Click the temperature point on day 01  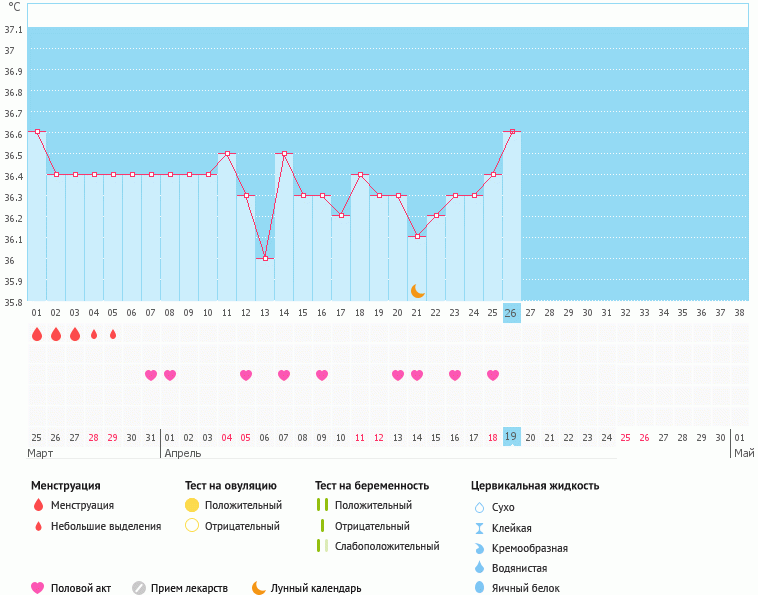37,131
